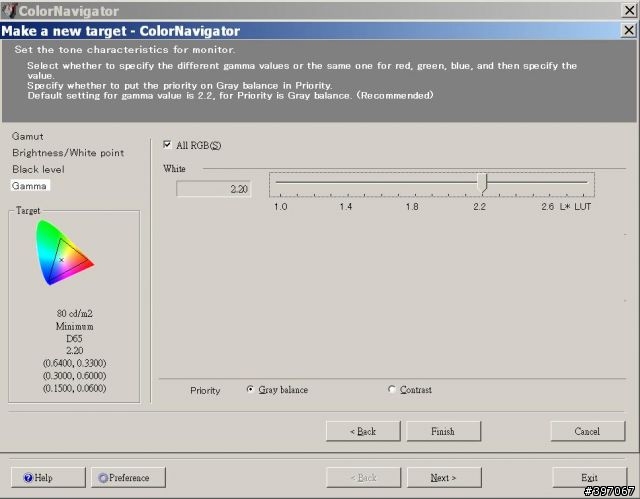The height and width of the screenshot is (499, 640).
Task: Open the Black level step
Action: point(38,169)
